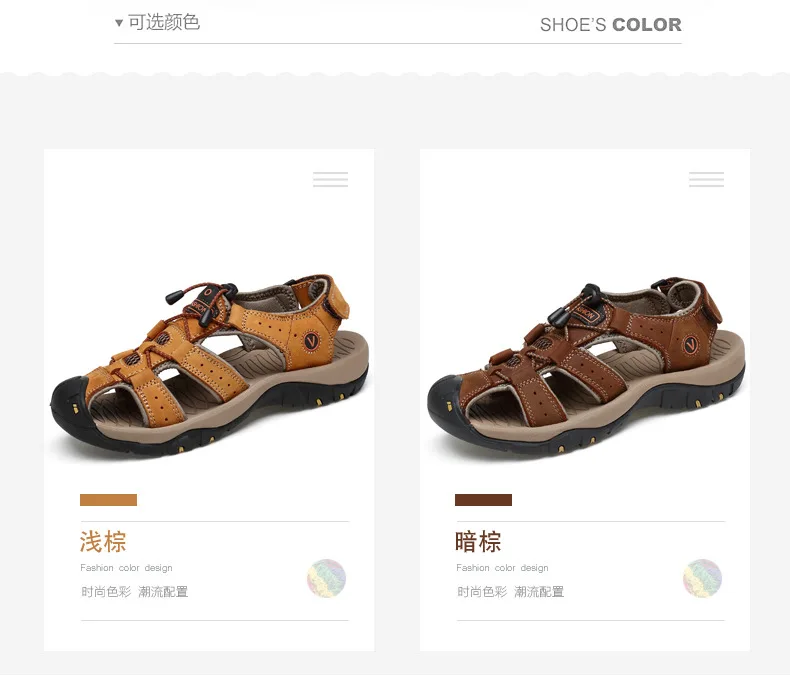Viewport: 790px width, 684px height.
Task: Click the dark brown sandal image
Action: coord(586,366)
